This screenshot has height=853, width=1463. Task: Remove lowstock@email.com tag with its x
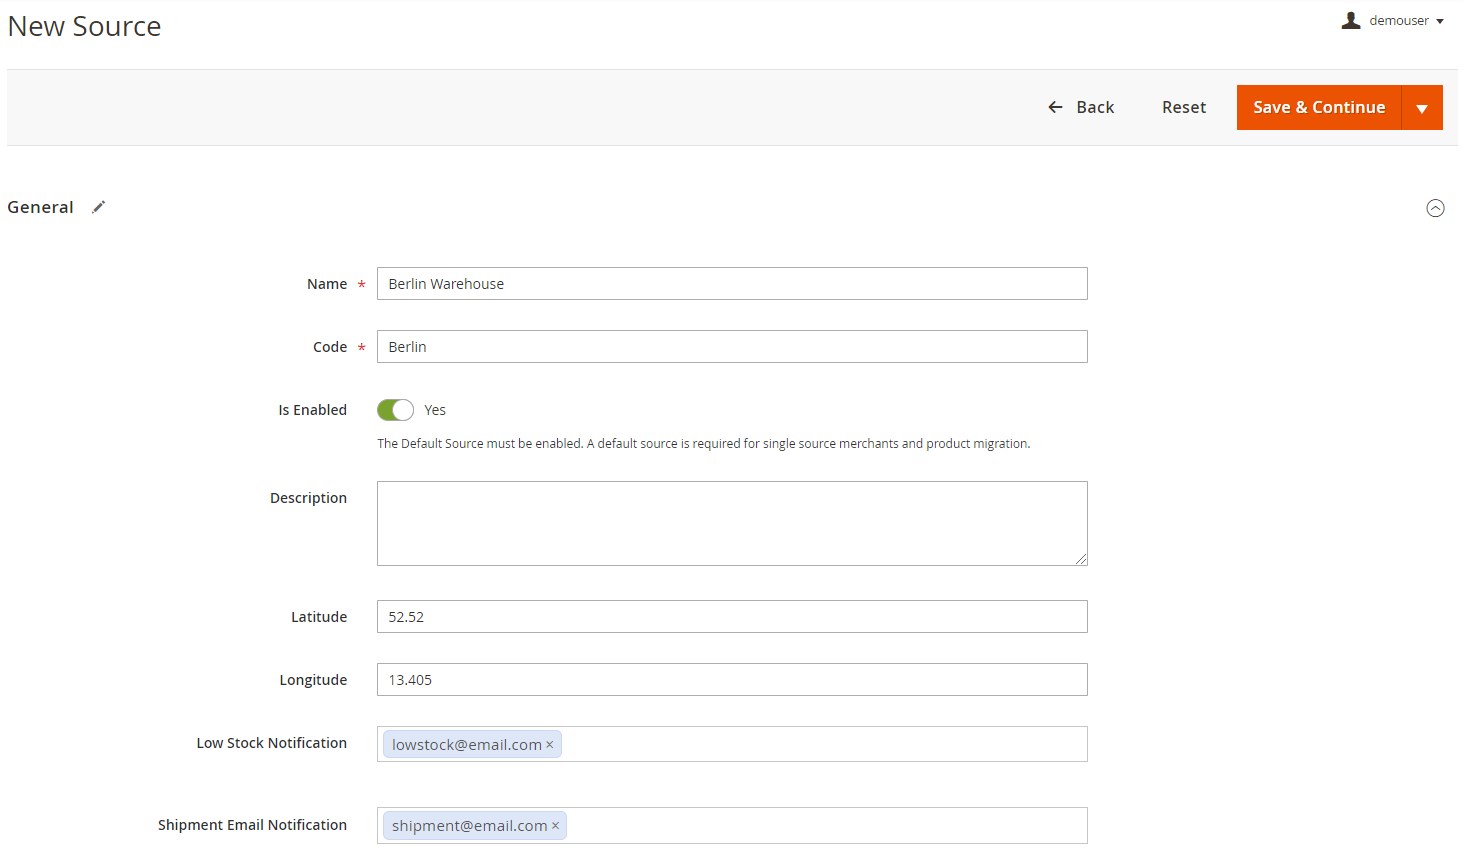[550, 745]
